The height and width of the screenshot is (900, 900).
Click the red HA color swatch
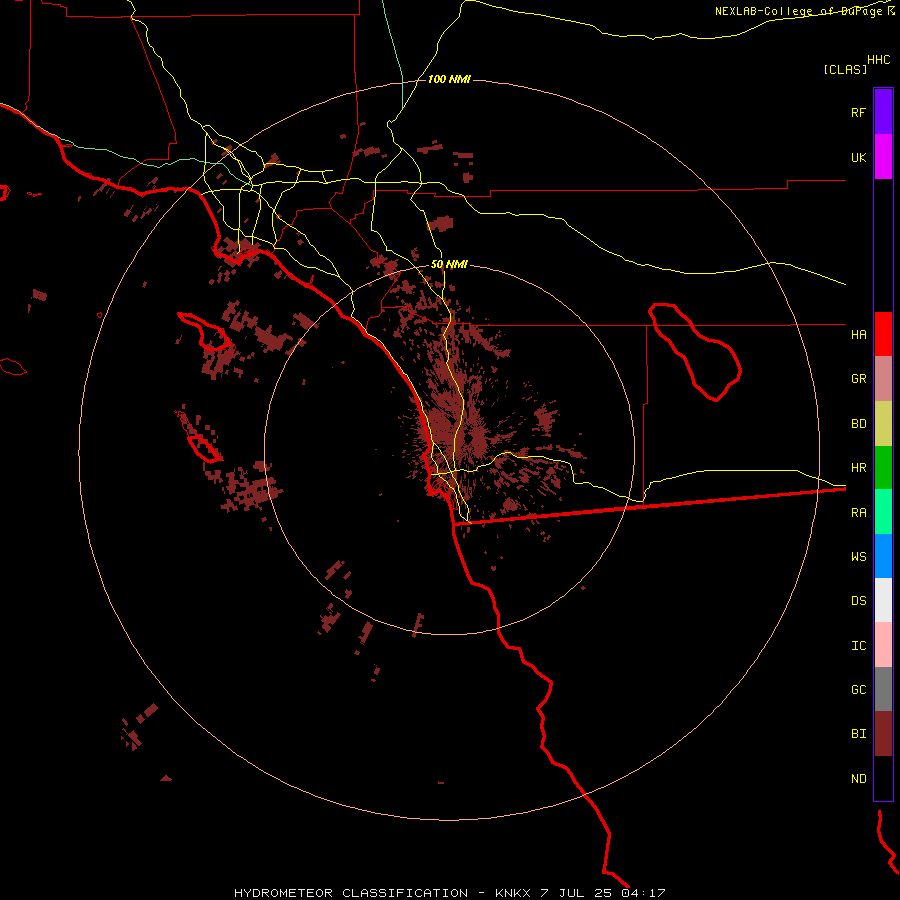coord(883,334)
